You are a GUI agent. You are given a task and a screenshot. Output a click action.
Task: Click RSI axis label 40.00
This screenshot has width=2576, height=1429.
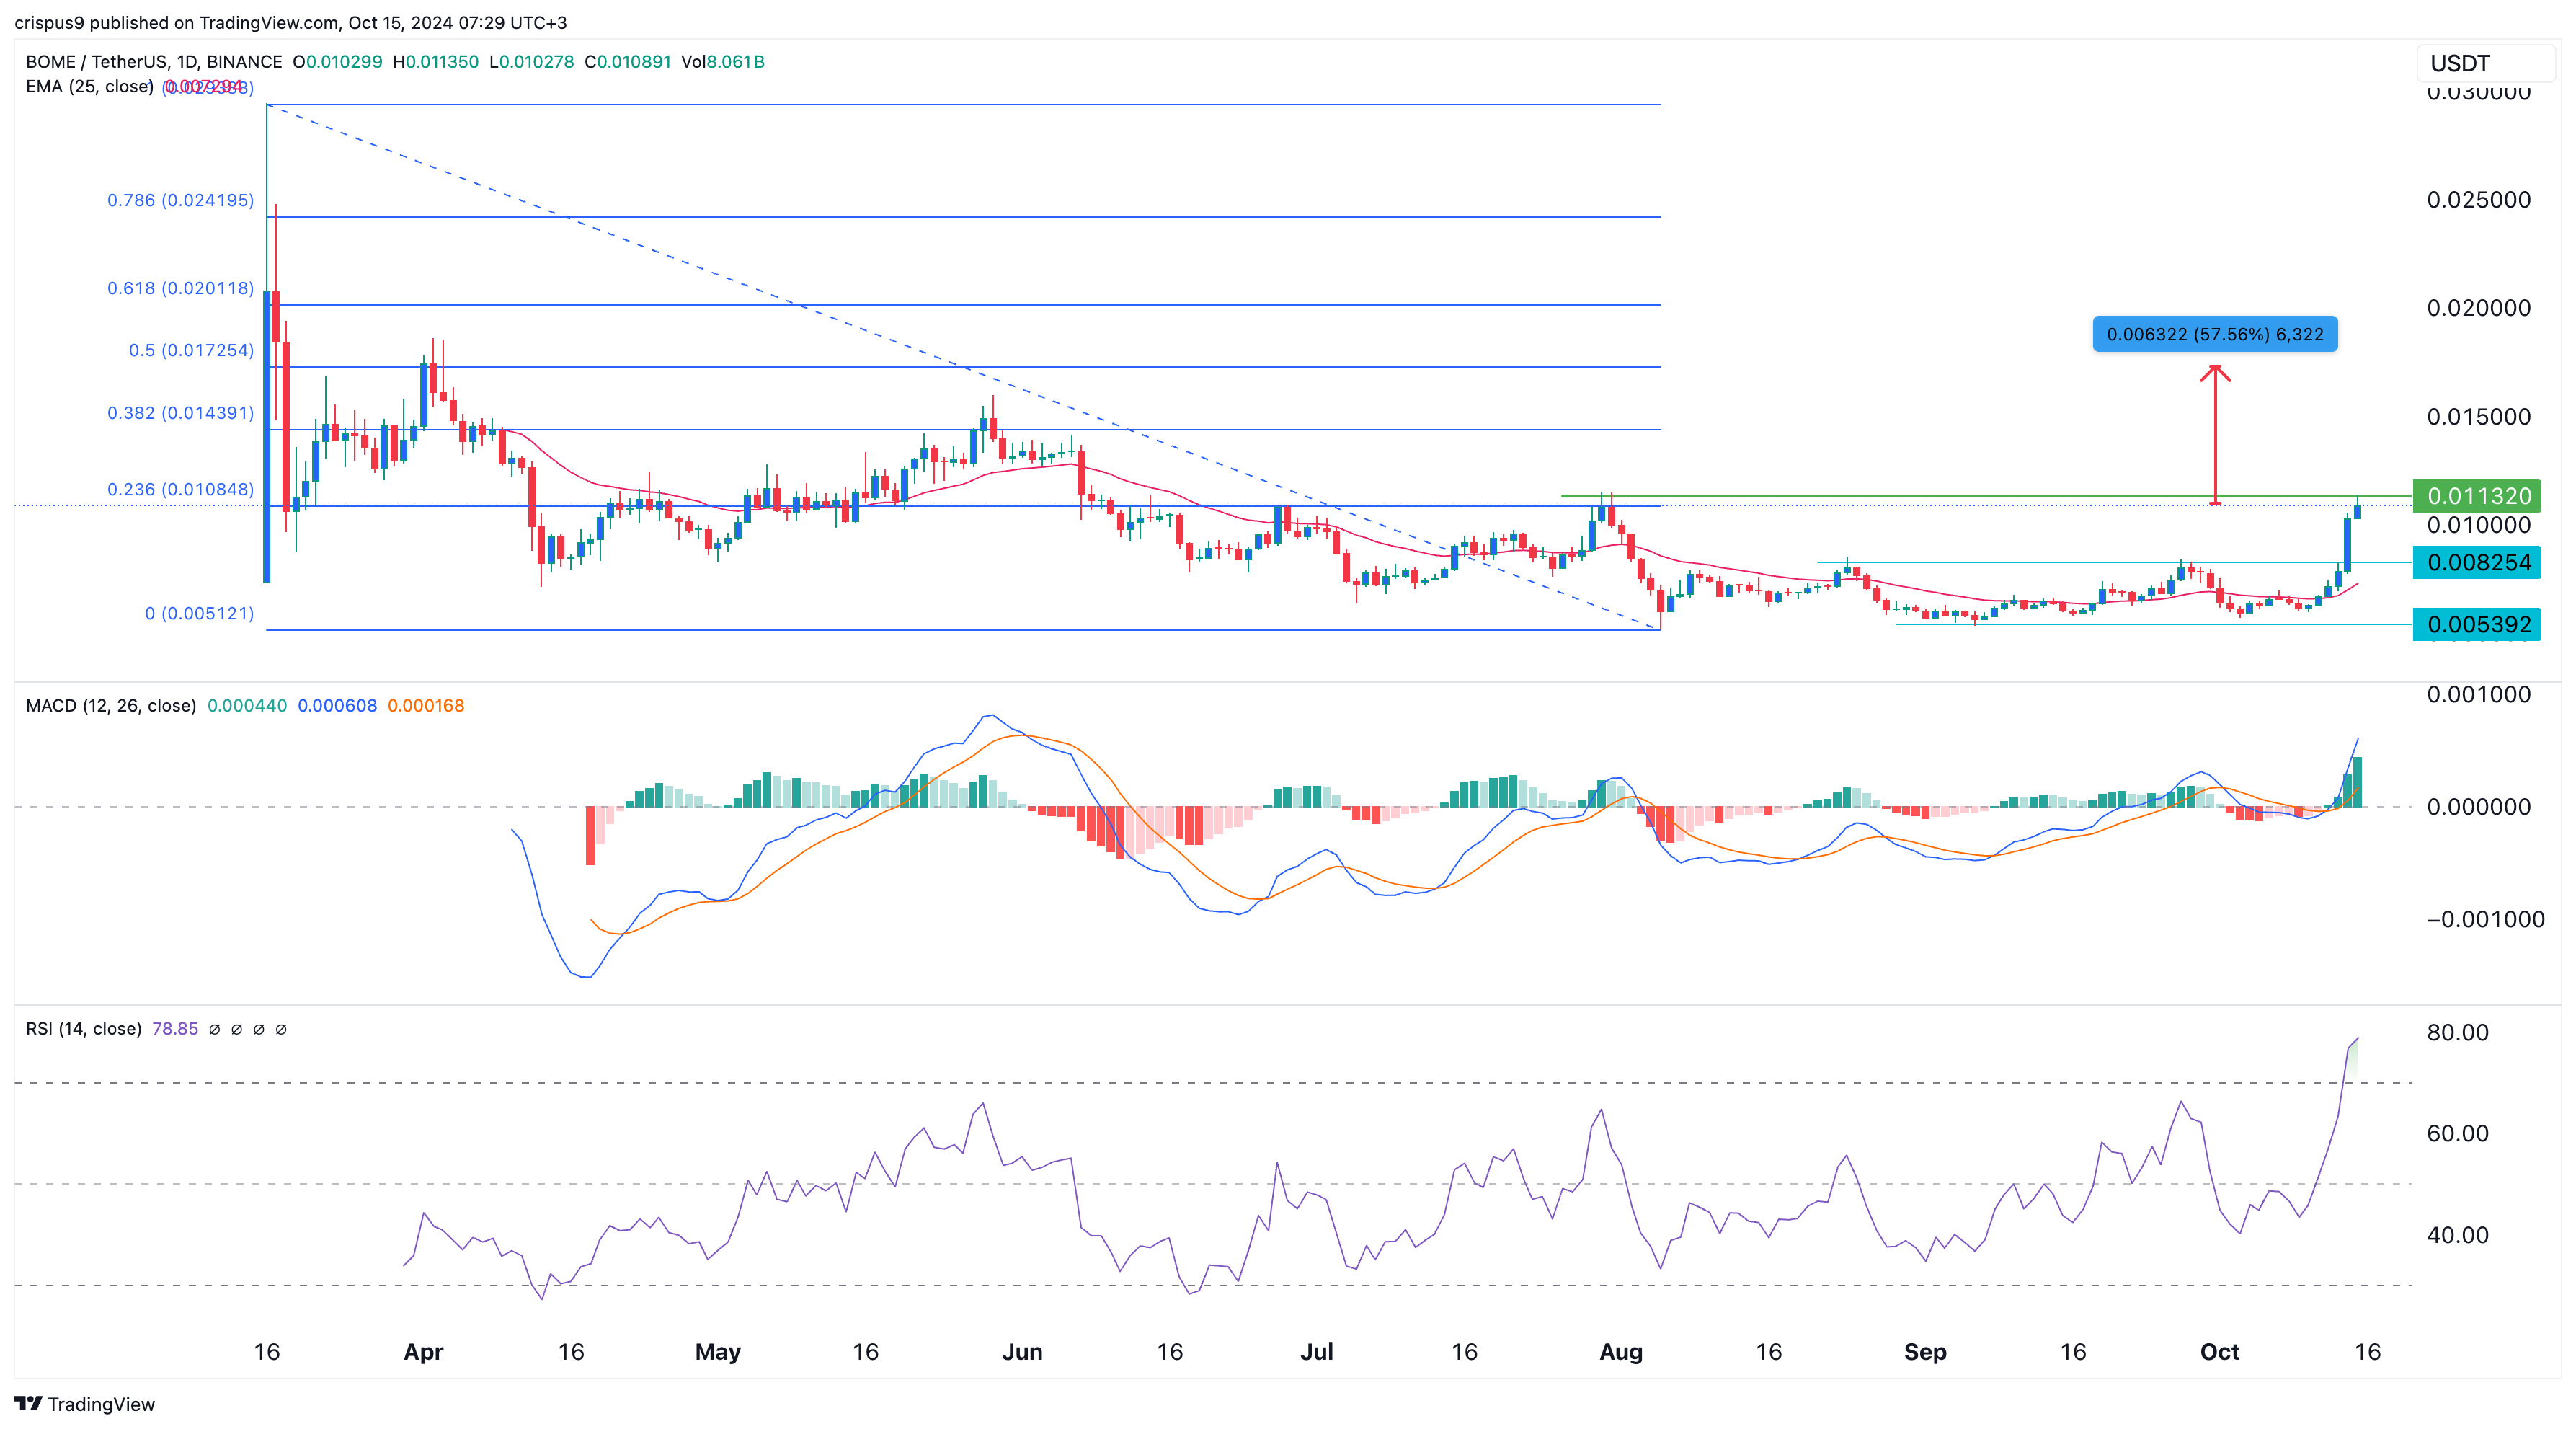pyautogui.click(x=2458, y=1235)
